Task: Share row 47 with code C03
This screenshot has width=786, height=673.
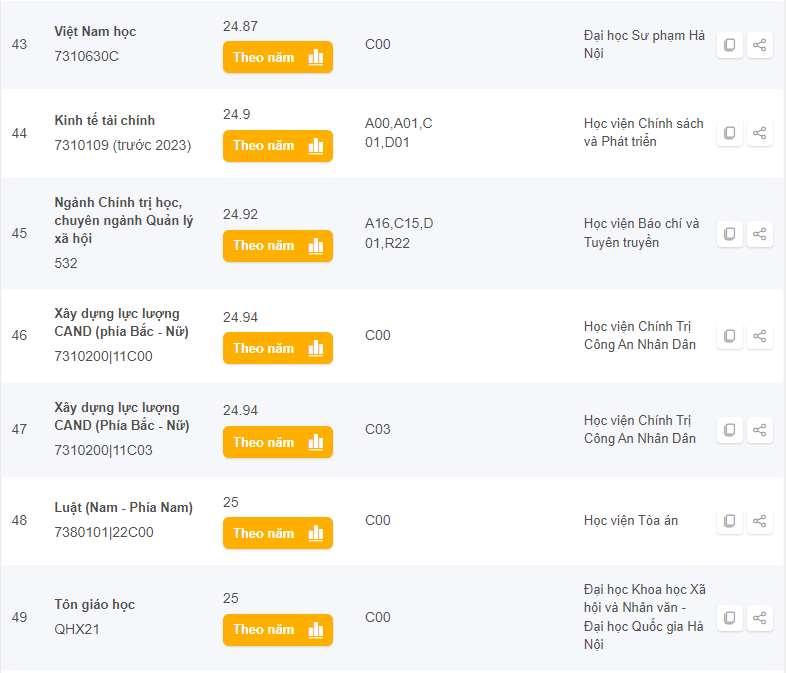Action: pyautogui.click(x=760, y=430)
